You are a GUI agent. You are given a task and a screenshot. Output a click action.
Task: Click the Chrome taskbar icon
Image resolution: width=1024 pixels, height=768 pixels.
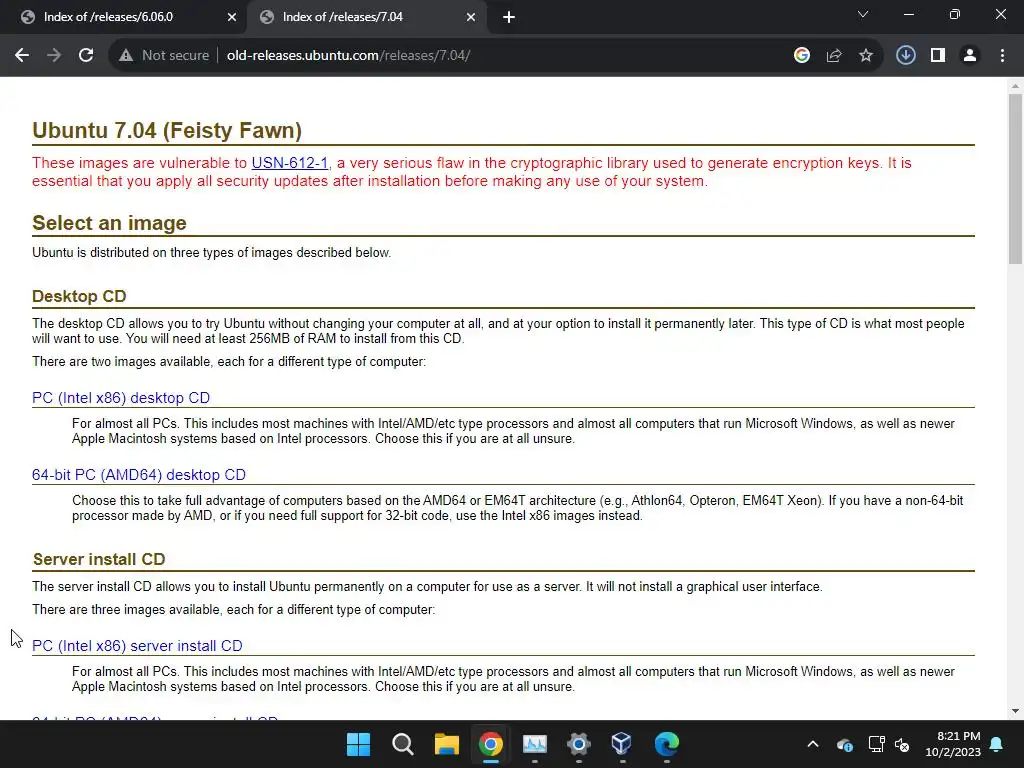click(x=490, y=744)
